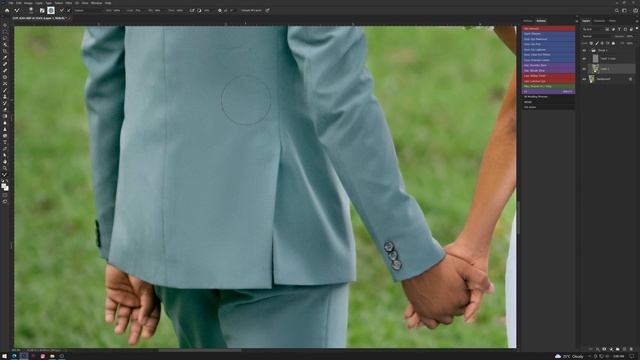Filter layers by type (T) icon
Image resolution: width=640 pixels, height=360 pixels.
pos(620,29)
